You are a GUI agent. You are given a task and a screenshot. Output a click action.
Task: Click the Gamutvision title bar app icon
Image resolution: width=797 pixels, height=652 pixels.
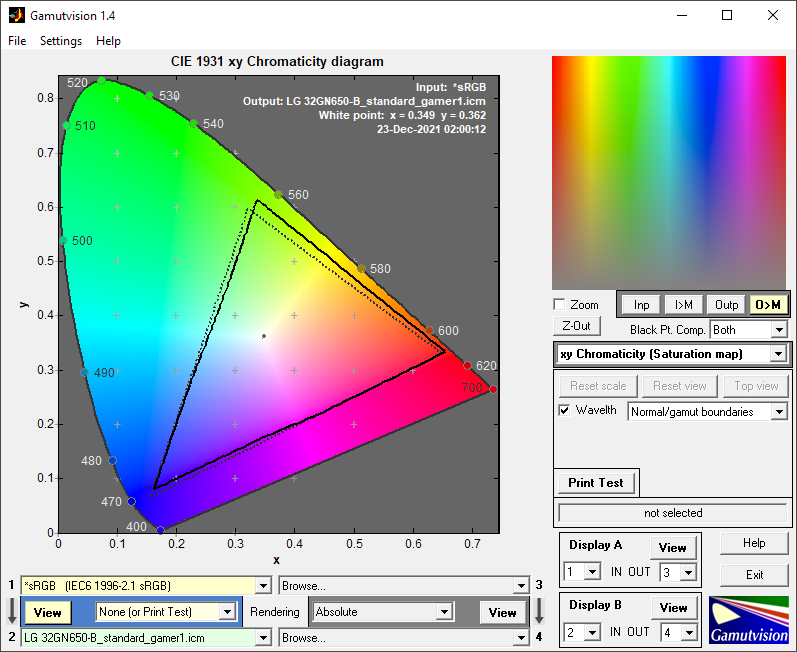click(x=15, y=15)
